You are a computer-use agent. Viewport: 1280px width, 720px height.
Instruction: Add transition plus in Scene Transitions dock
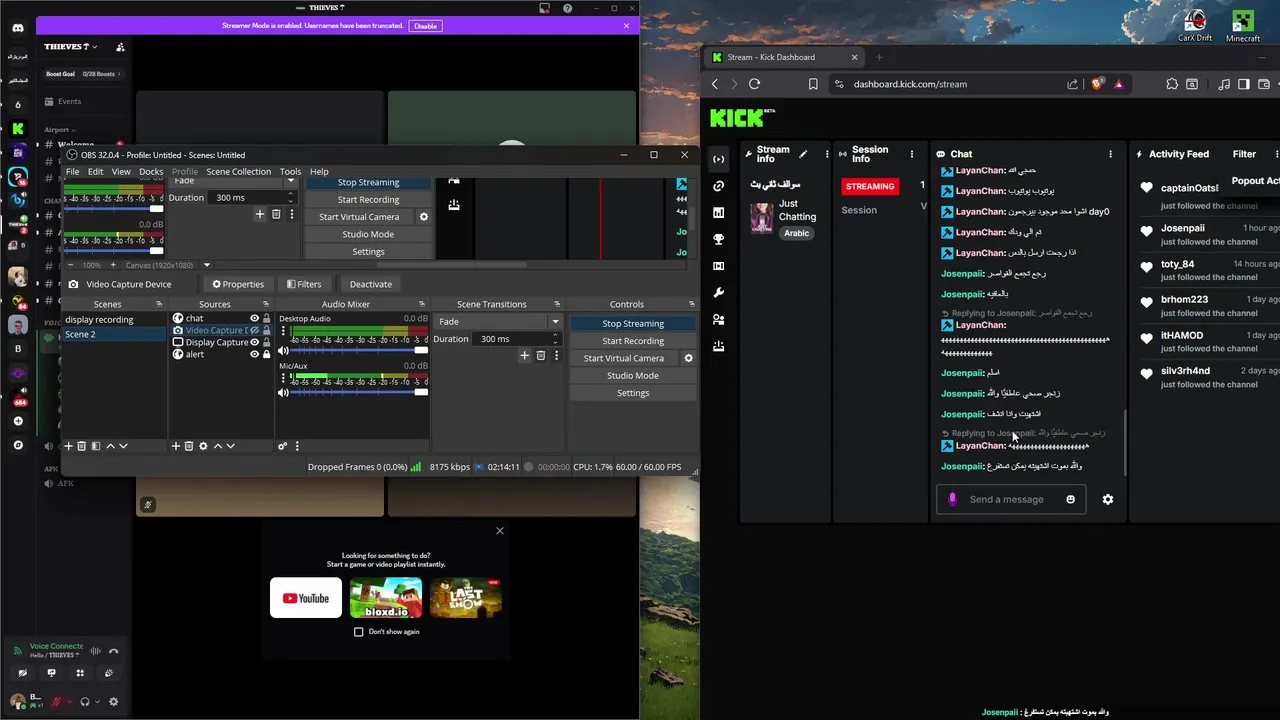pos(524,355)
